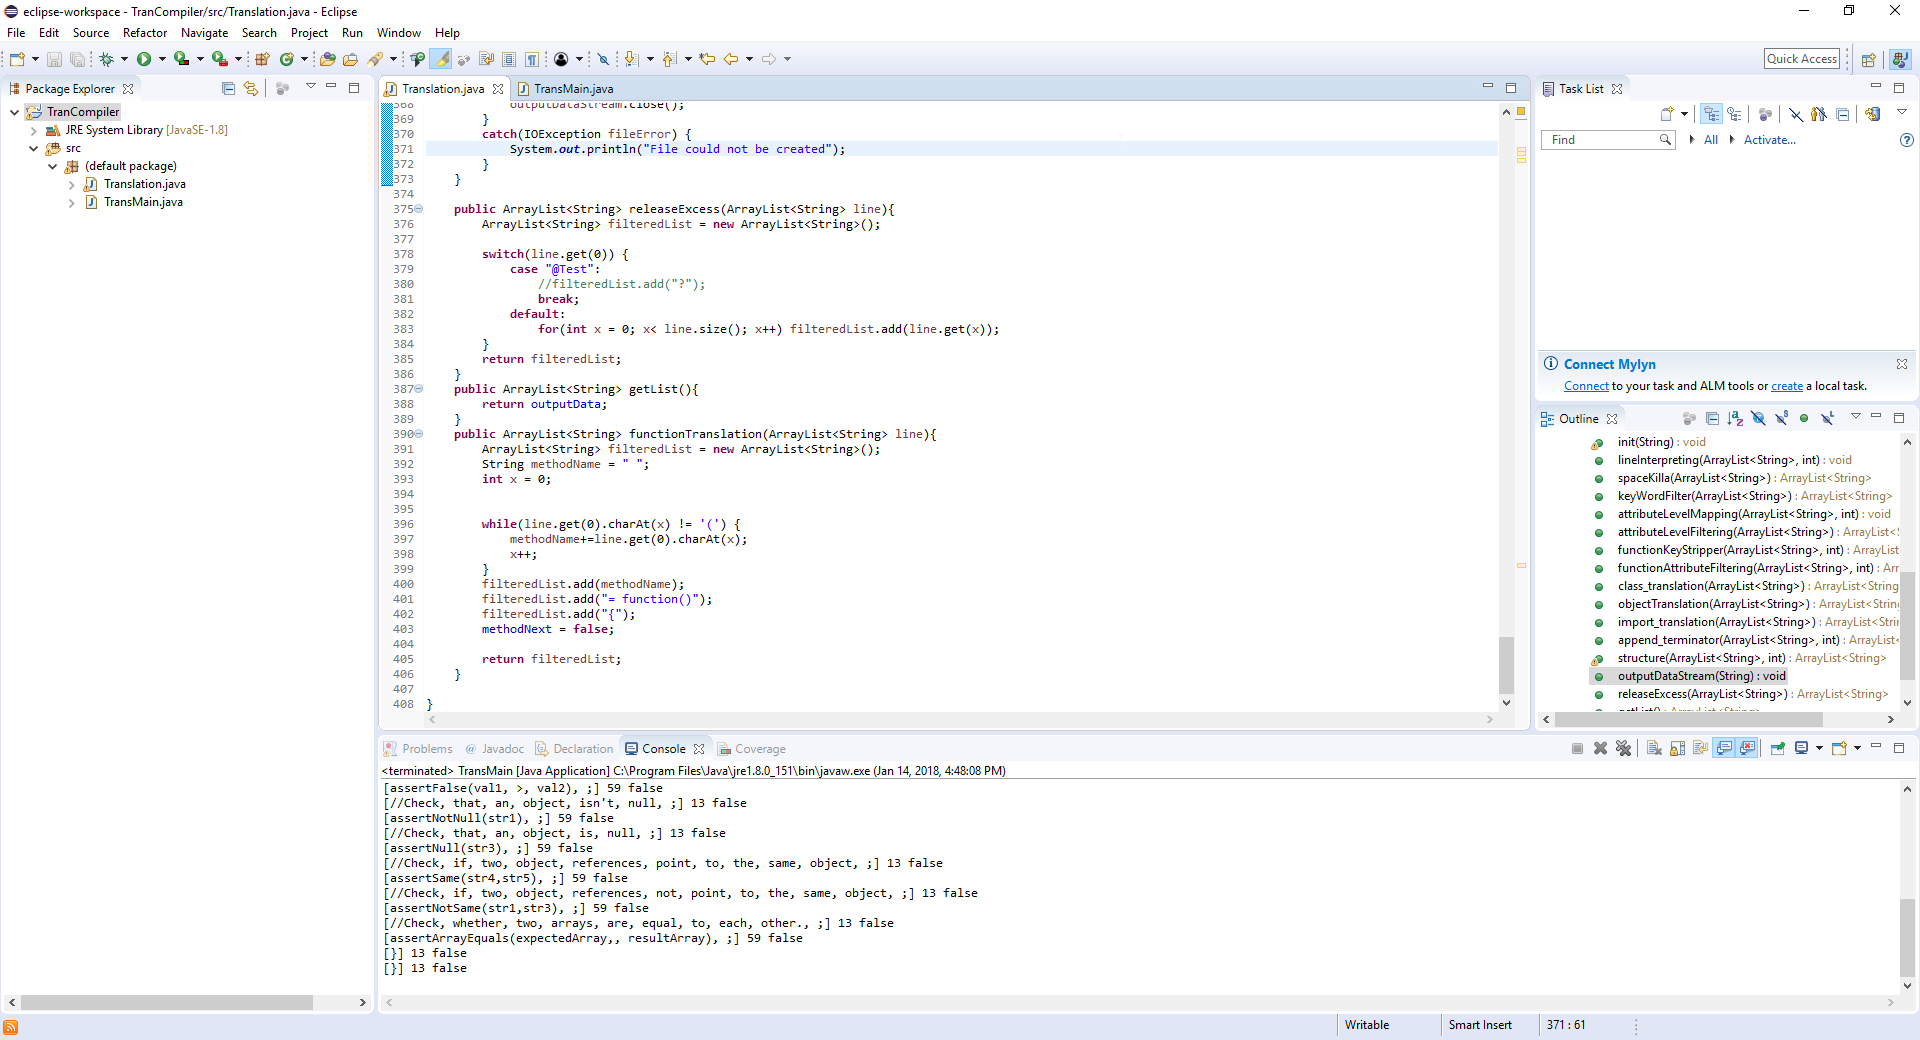1920x1040 pixels.
Task: Expand Translation.java in Package Explorer
Action: pyautogui.click(x=71, y=184)
